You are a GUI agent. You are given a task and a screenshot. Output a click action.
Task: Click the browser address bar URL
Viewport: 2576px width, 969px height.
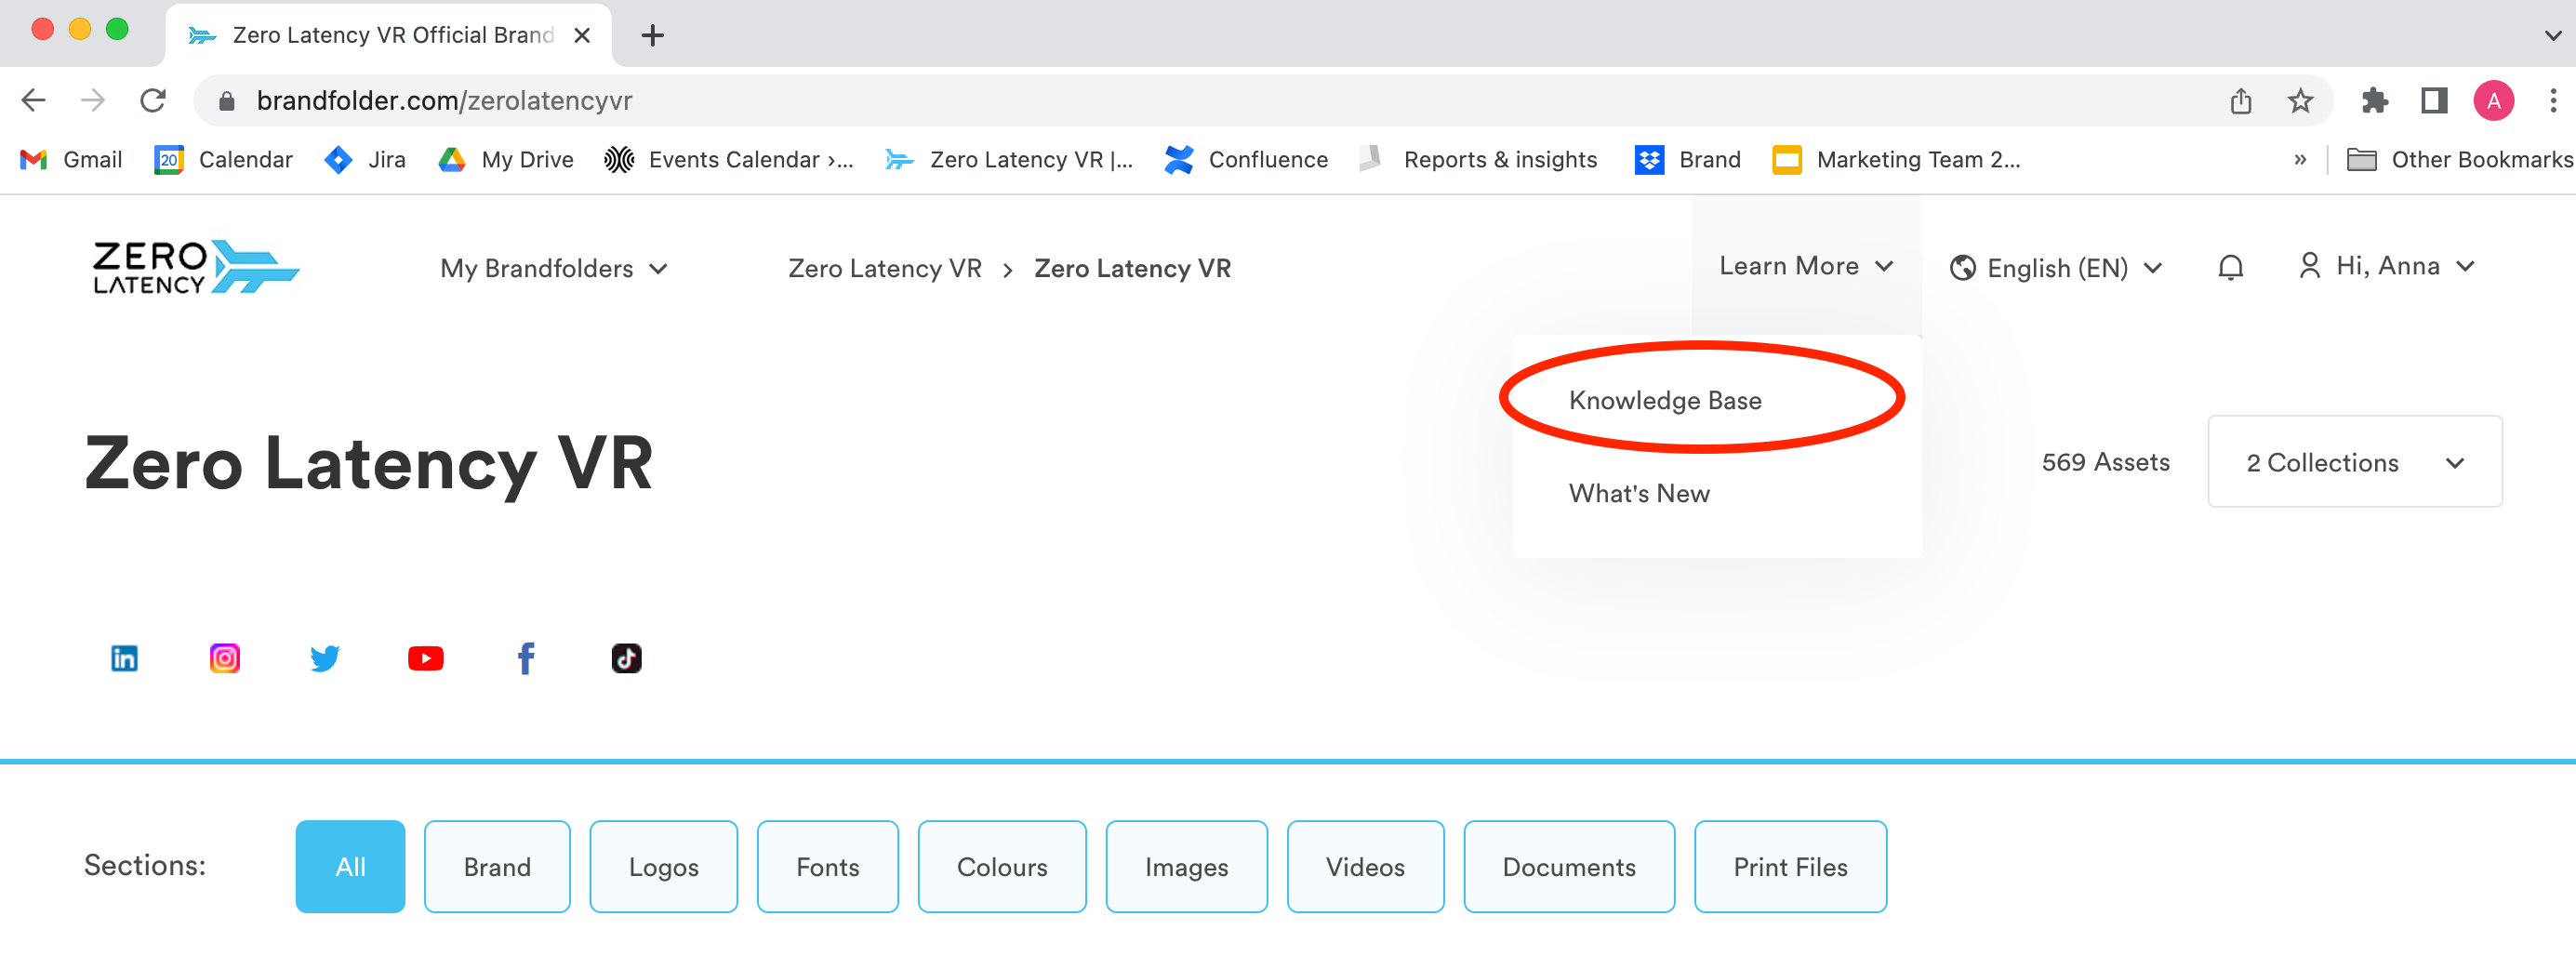click(x=444, y=101)
